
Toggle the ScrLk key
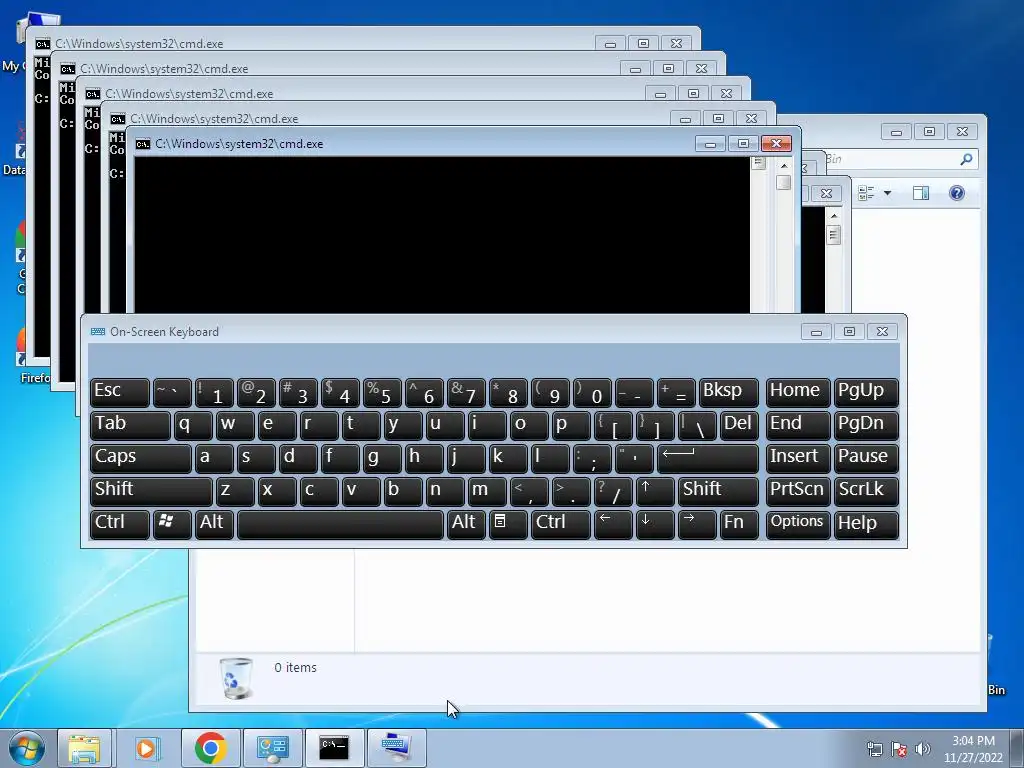click(866, 492)
